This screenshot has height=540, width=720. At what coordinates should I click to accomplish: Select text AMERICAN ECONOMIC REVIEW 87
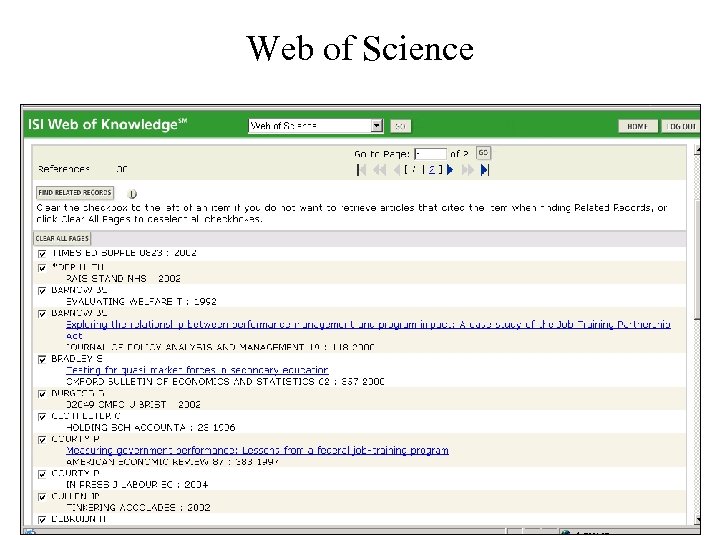[145, 462]
